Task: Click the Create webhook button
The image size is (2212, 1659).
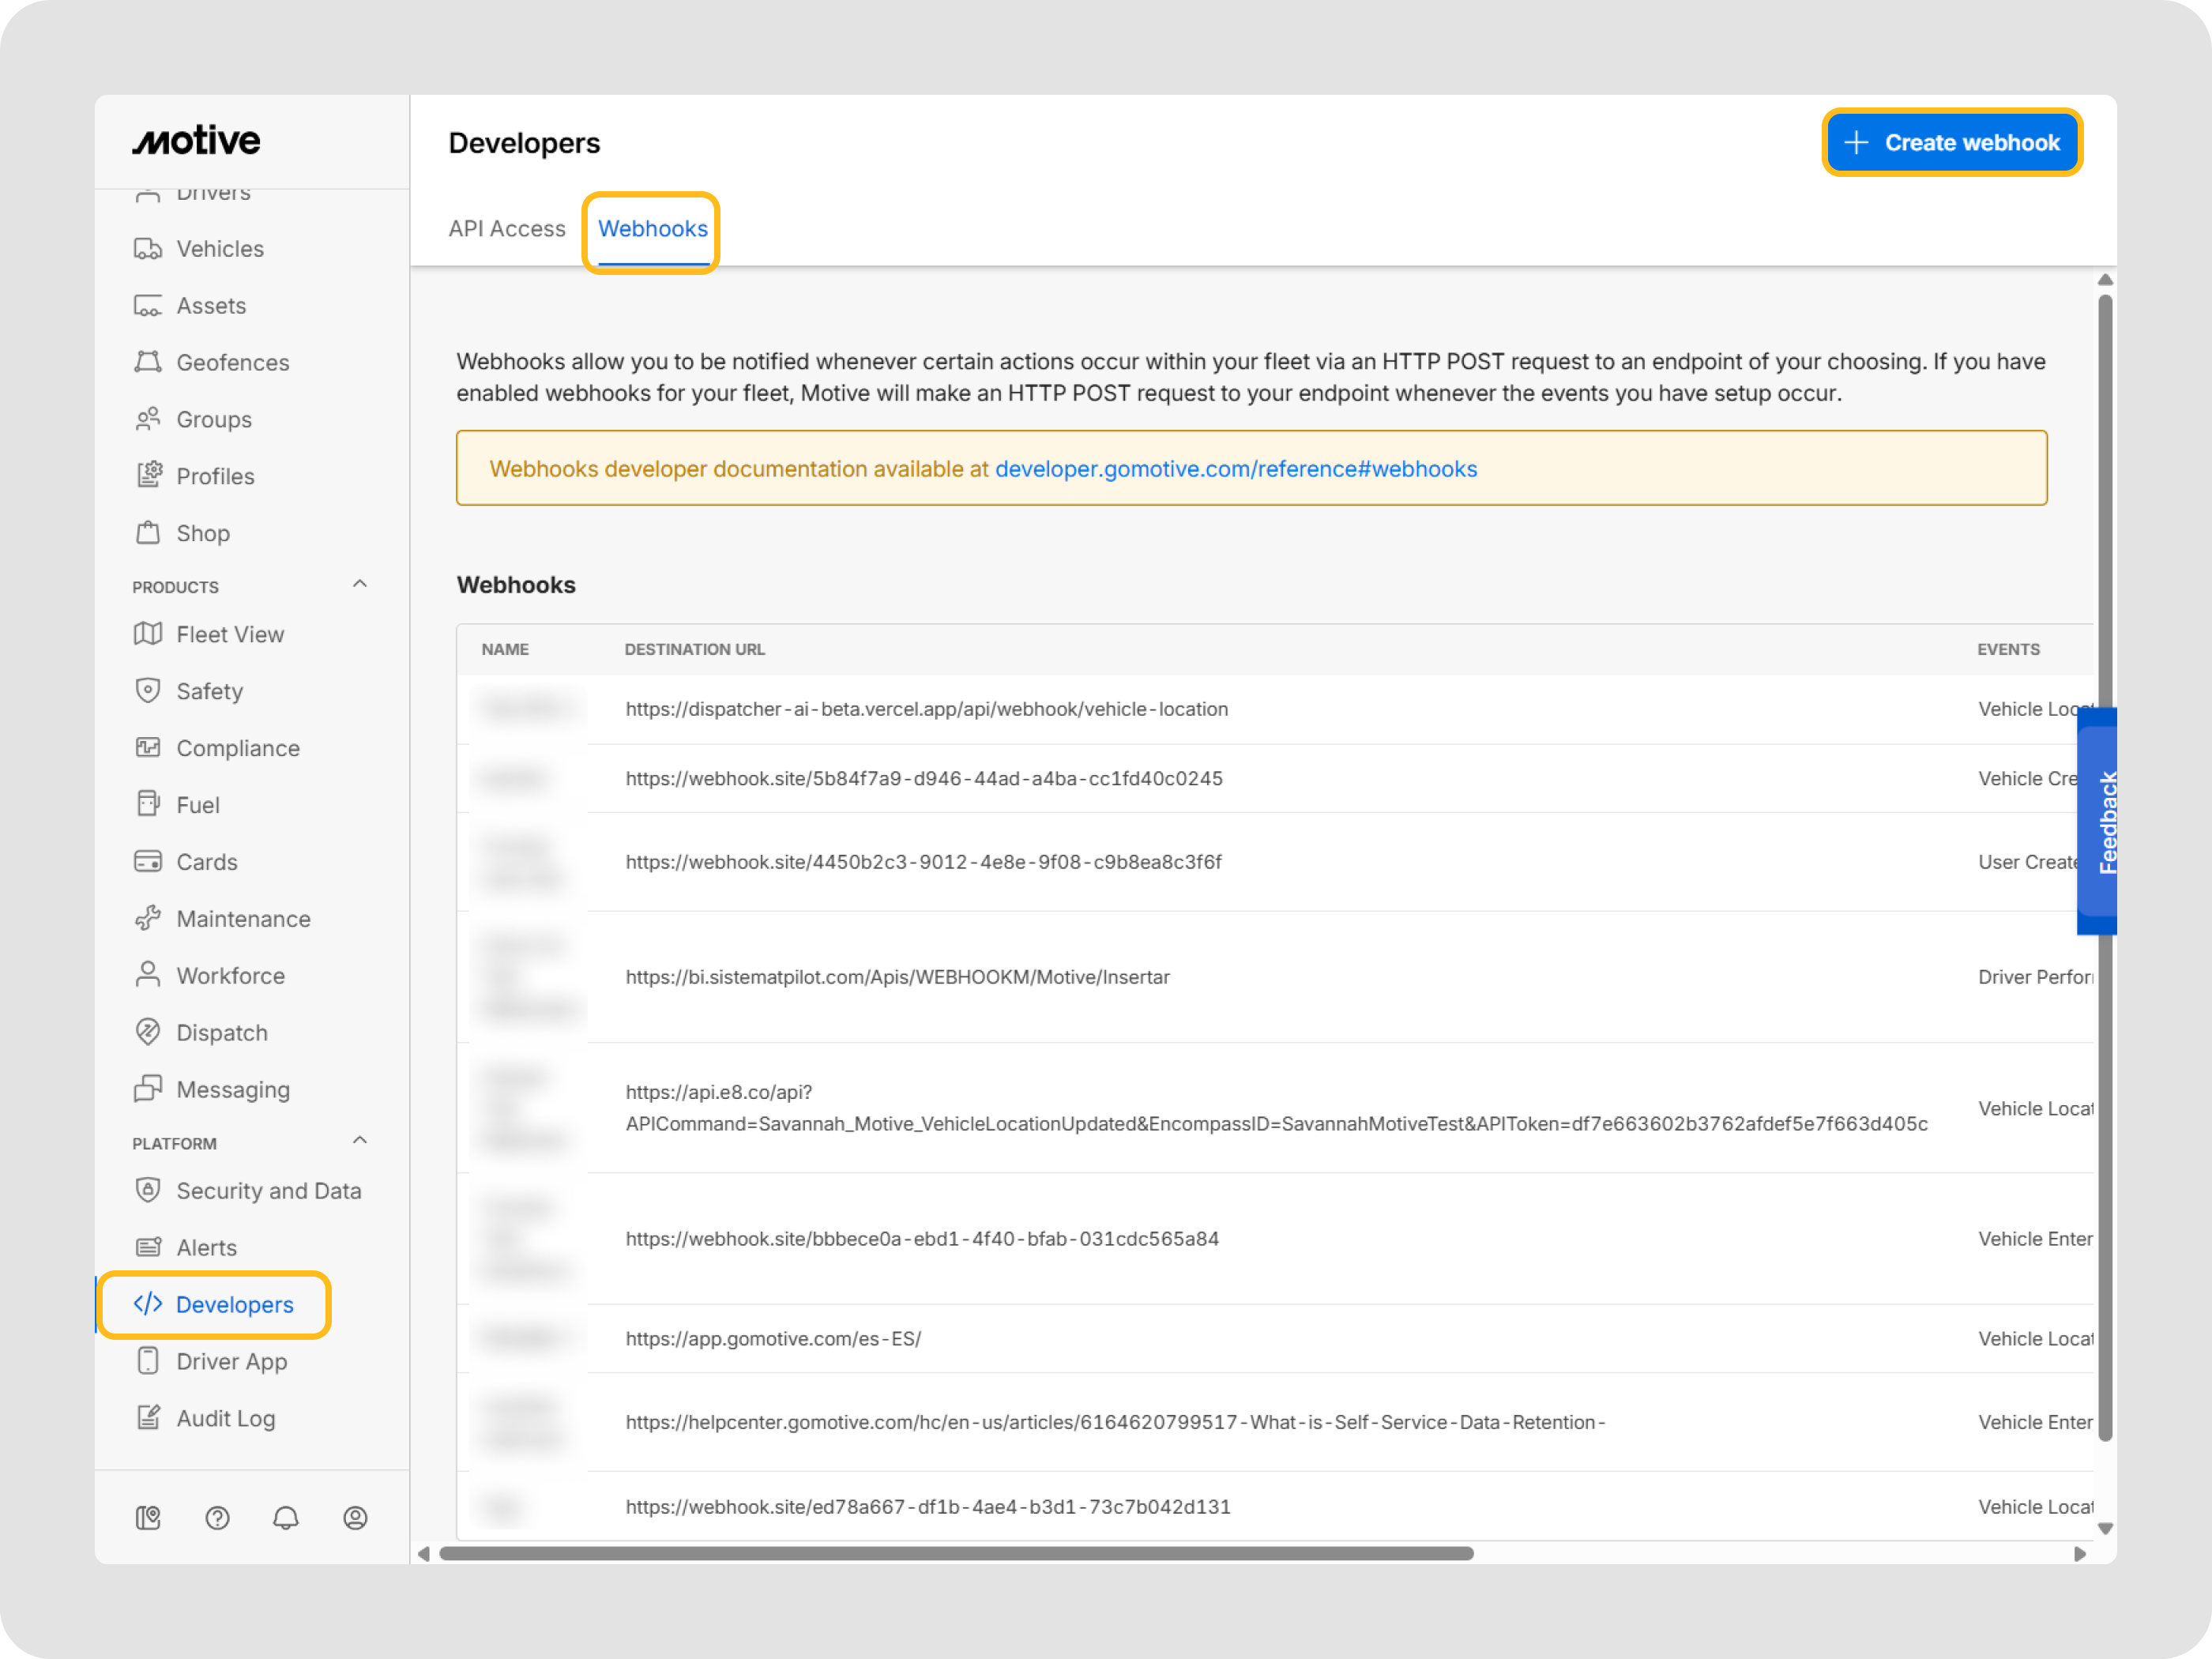Action: (1952, 142)
